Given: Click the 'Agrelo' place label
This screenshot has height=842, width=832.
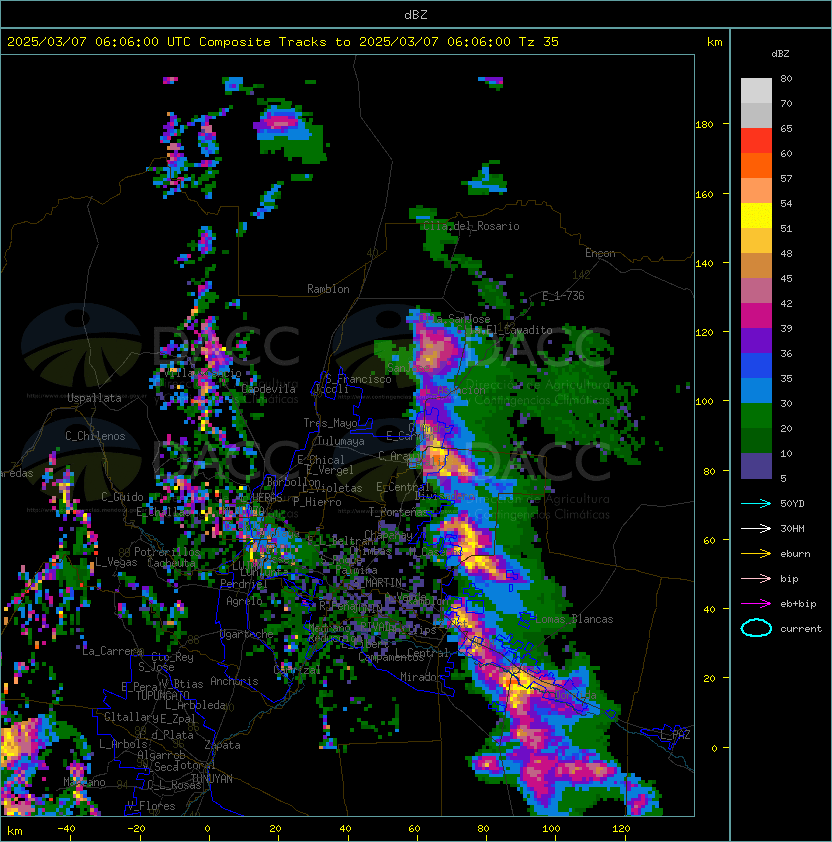Looking at the screenshot, I should coord(244,601).
